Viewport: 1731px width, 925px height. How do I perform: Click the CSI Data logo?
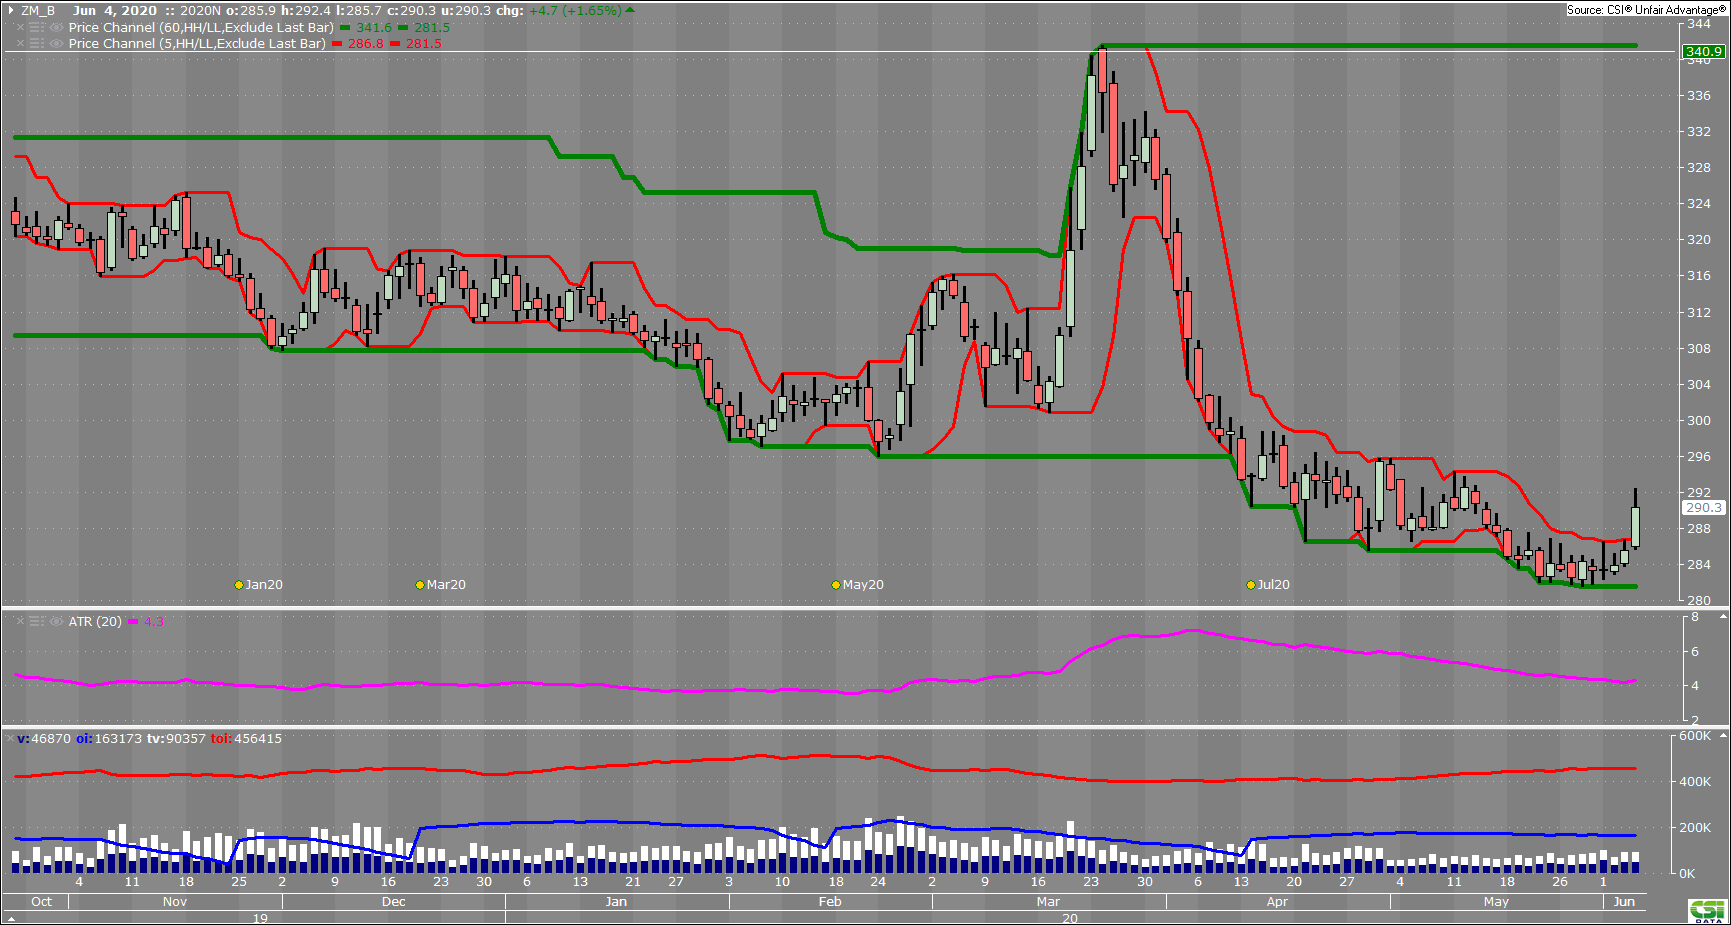coord(1708,911)
